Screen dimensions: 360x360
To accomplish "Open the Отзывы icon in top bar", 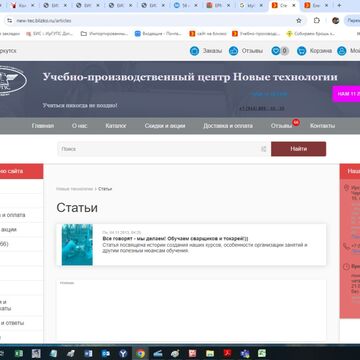I will click(234, 51).
